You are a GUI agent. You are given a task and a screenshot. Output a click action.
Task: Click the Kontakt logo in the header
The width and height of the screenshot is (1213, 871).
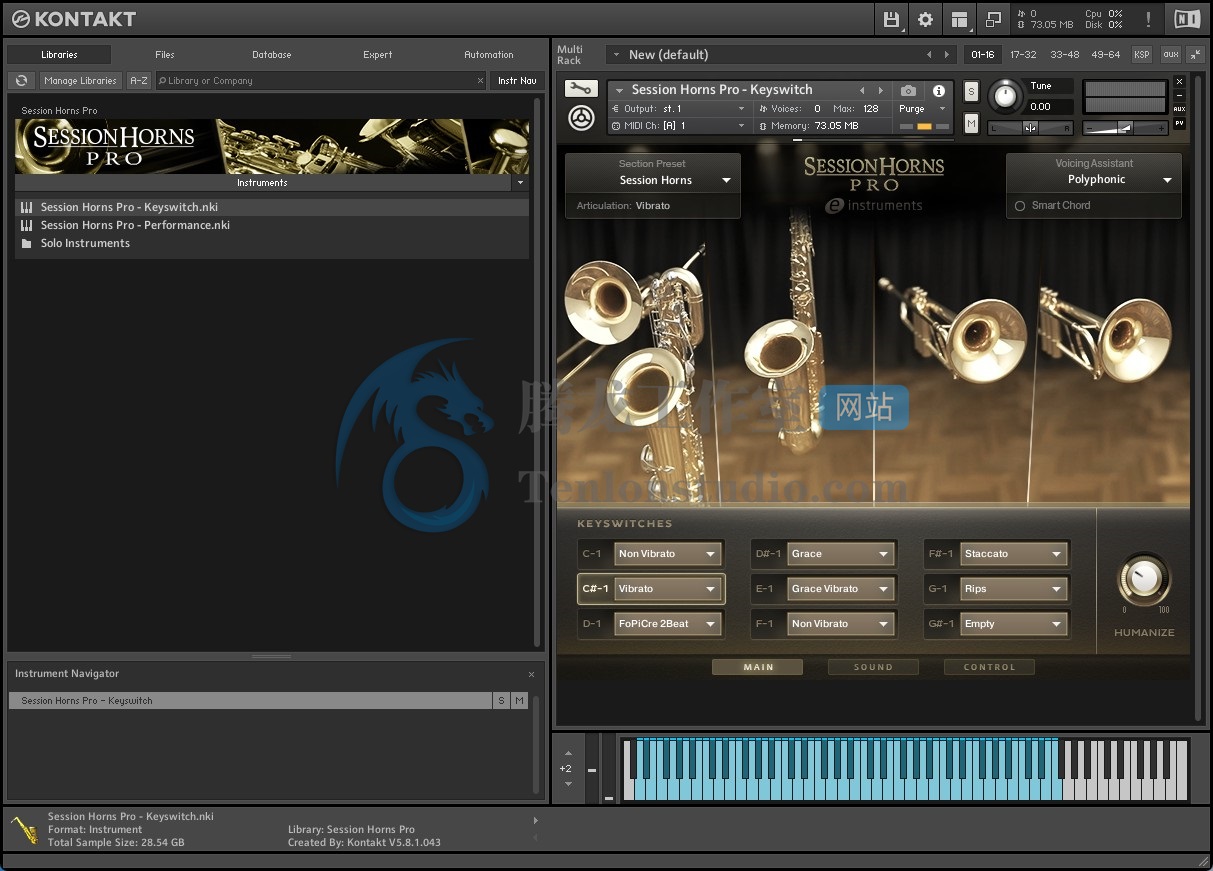point(74,19)
